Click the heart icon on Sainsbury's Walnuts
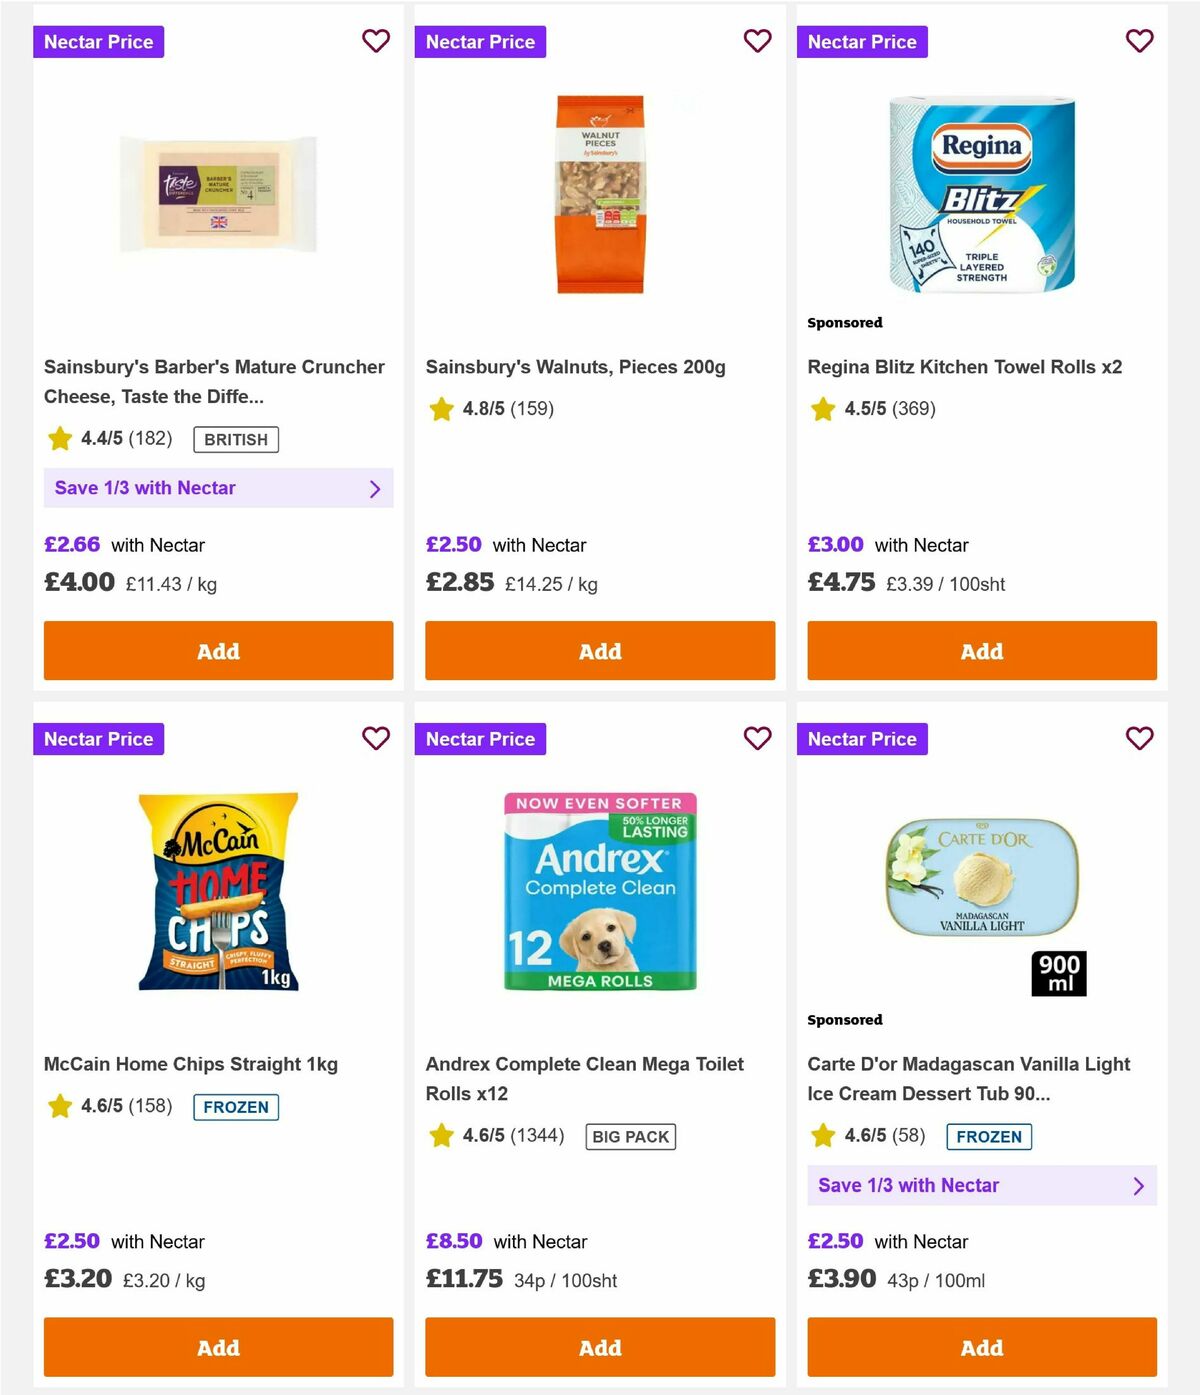This screenshot has width=1200, height=1395. click(758, 41)
